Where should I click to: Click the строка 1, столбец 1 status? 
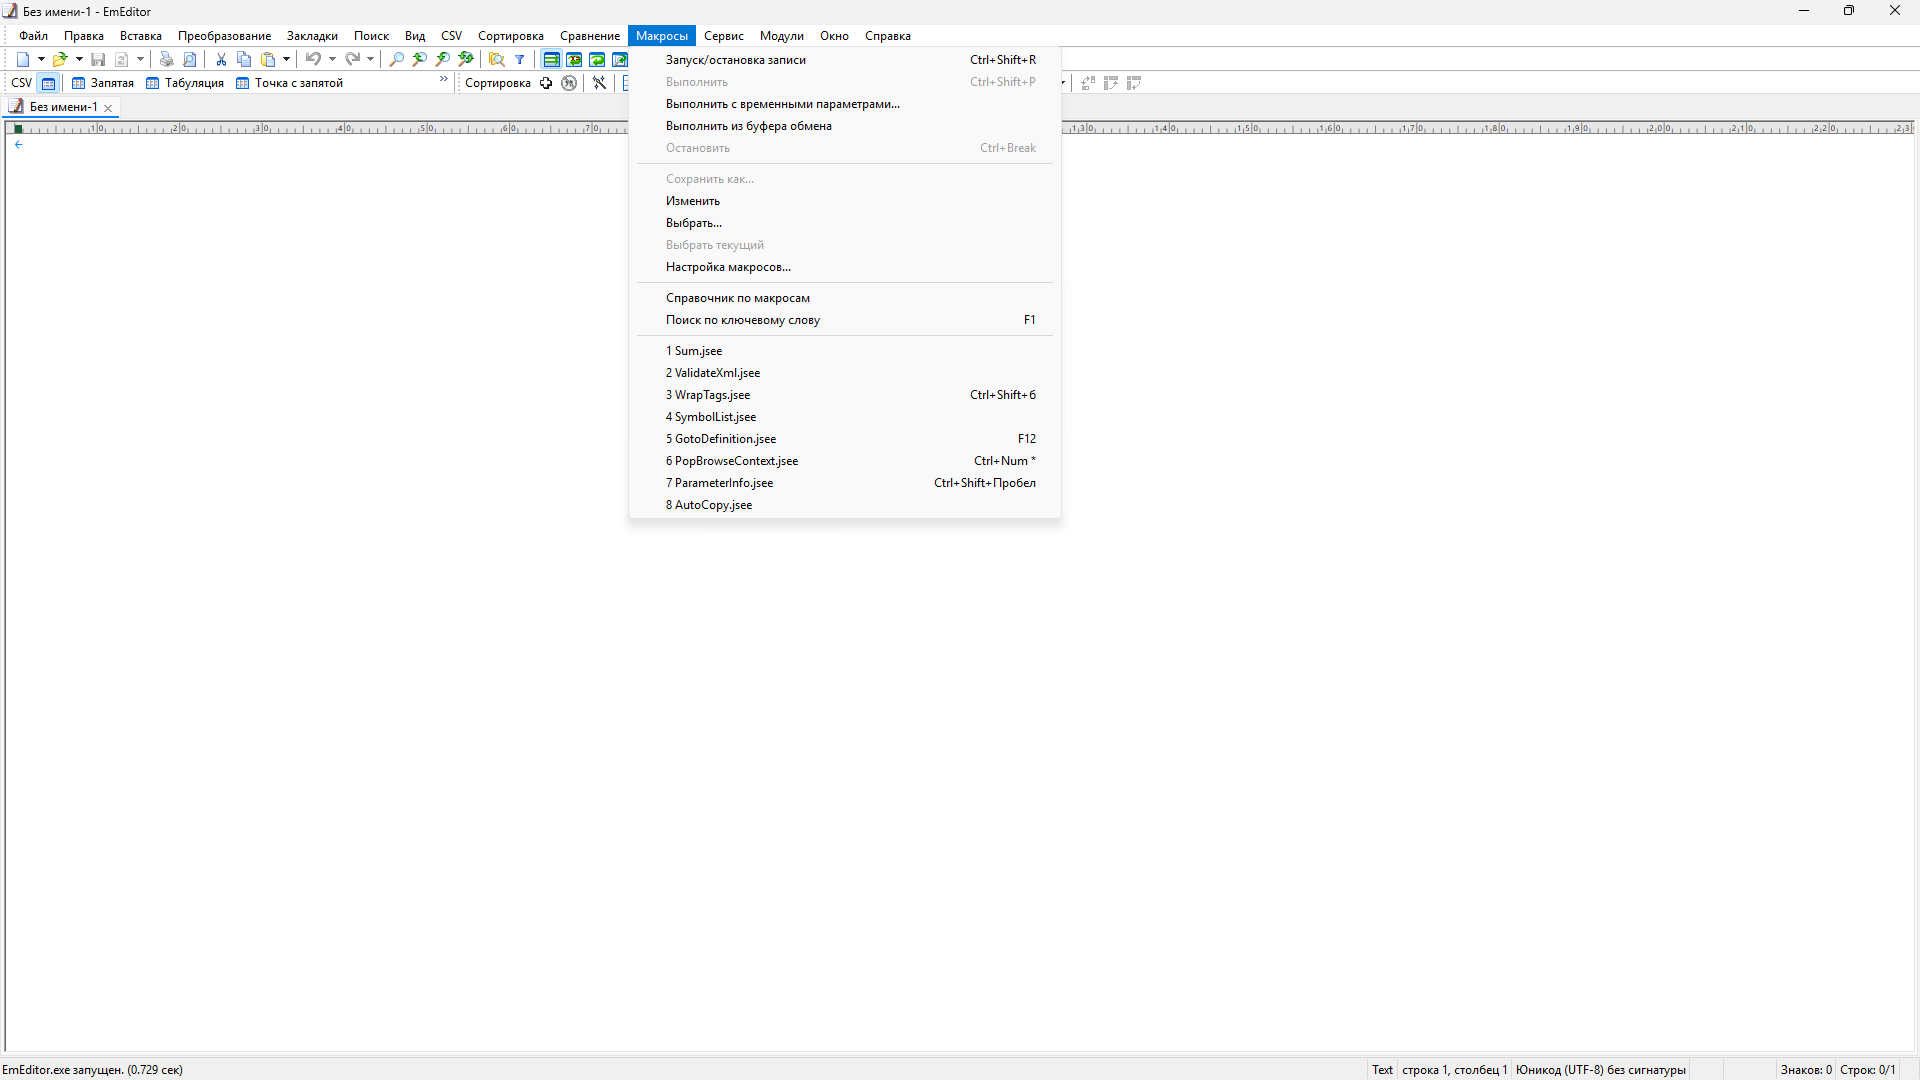click(1454, 1070)
